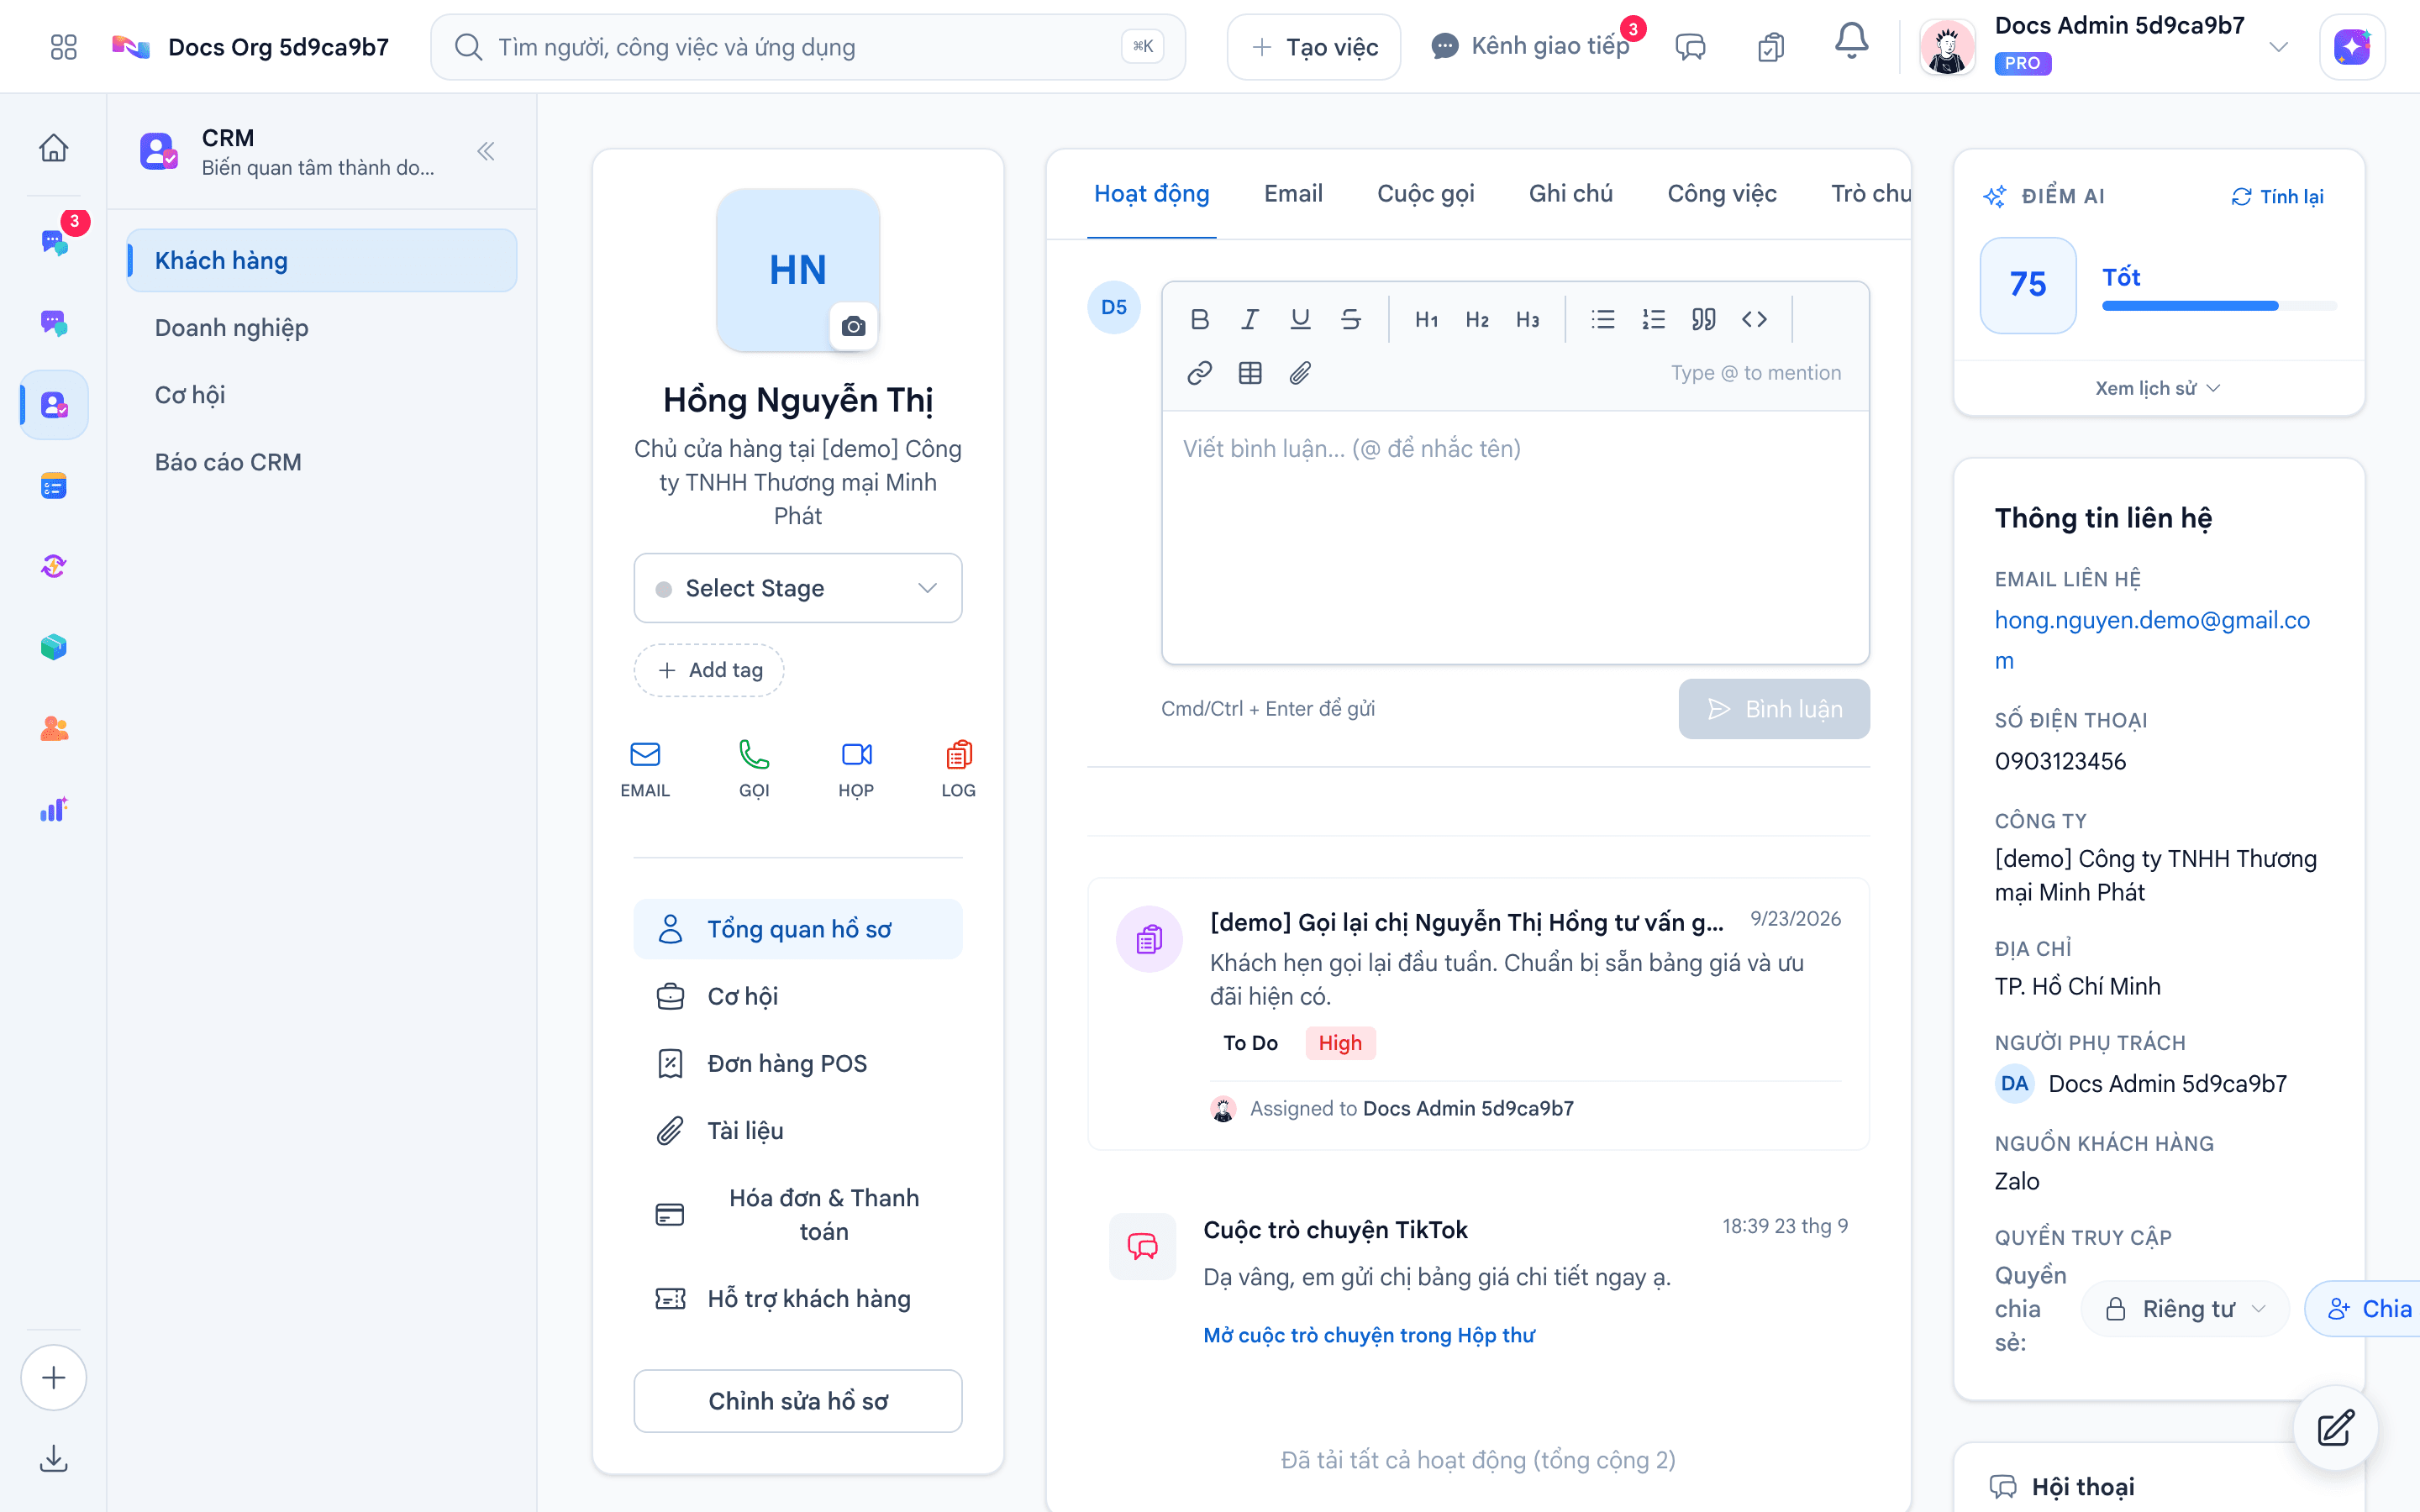Screen dimensions: 2420x1512
Task: Click the AI score progress bar
Action: coord(2219,306)
